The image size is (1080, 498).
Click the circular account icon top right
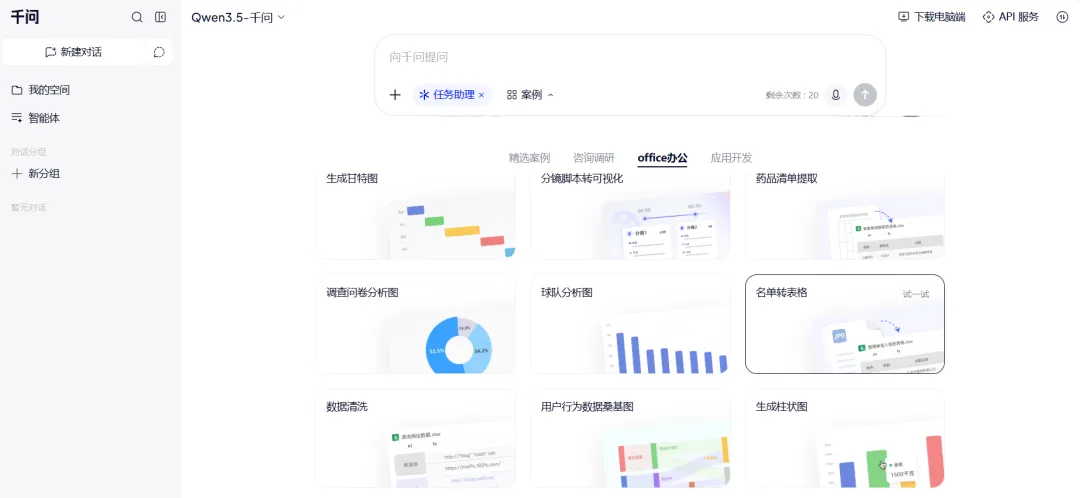click(x=1062, y=17)
